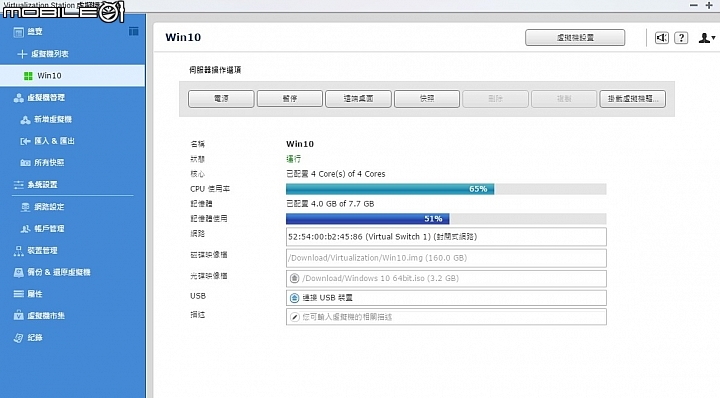The height and width of the screenshot is (398, 720).
Task: Click the 快照 snapshot button
Action: tap(427, 99)
